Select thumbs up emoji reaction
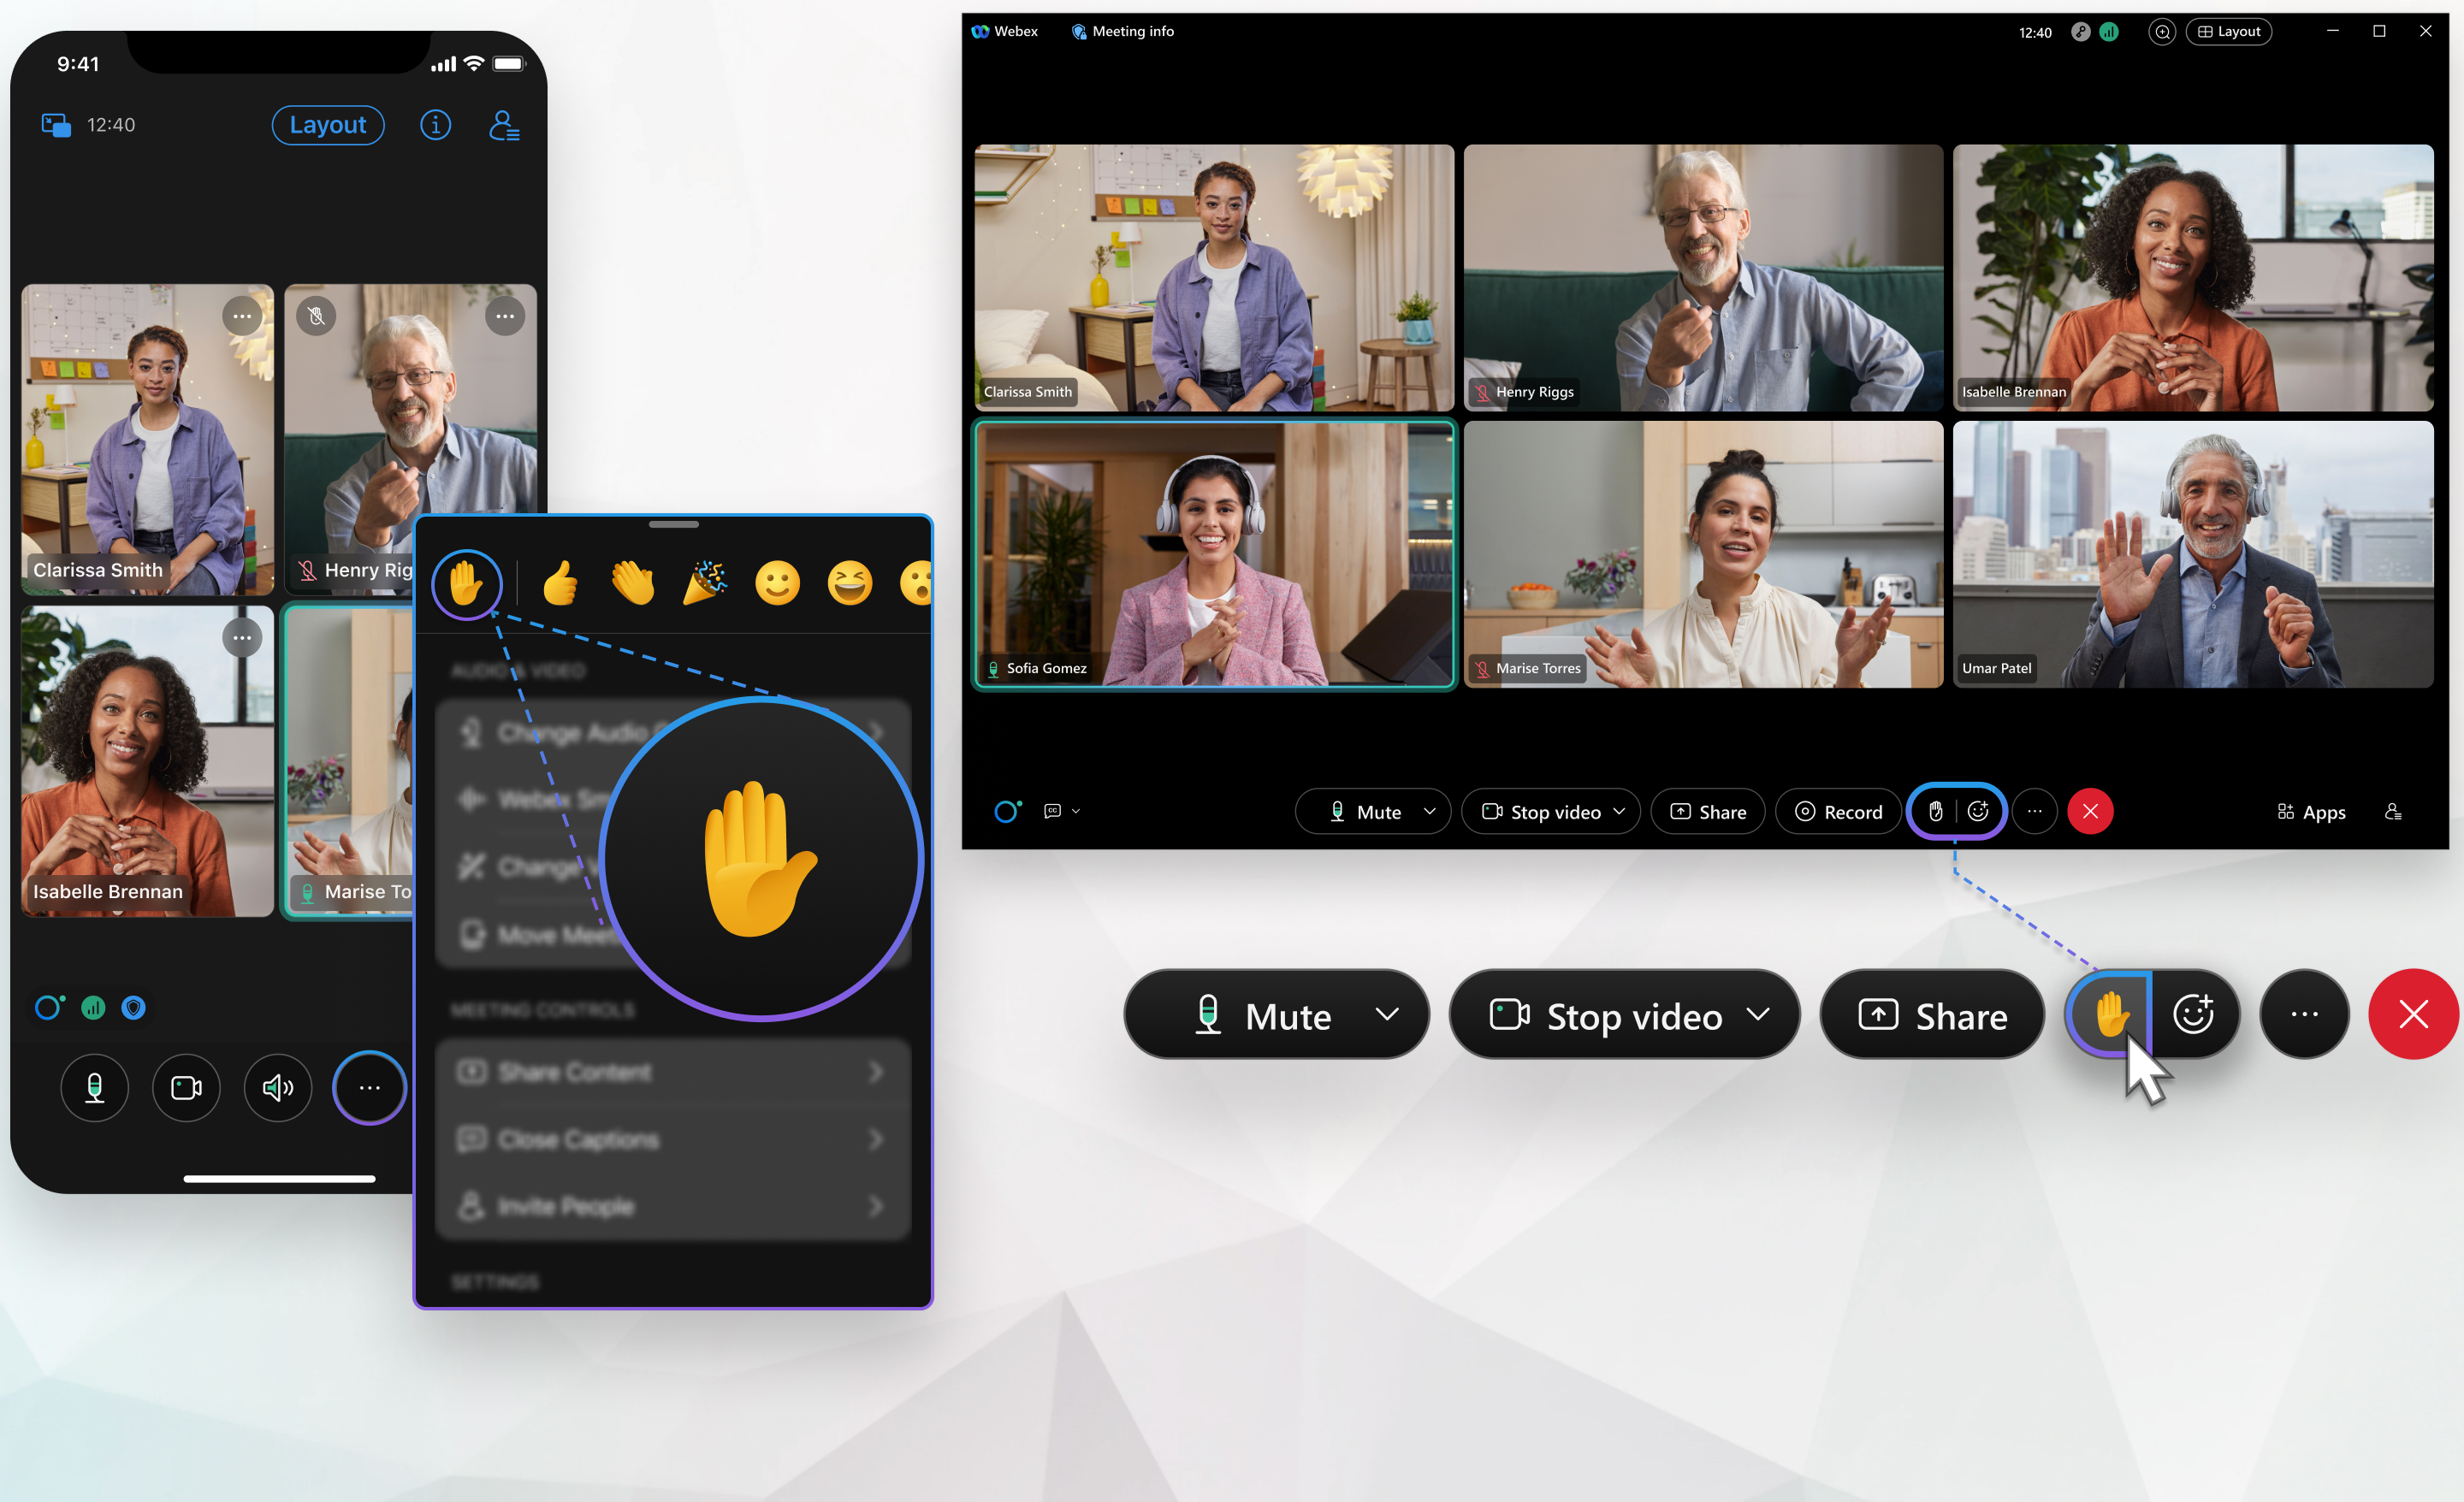 (560, 582)
